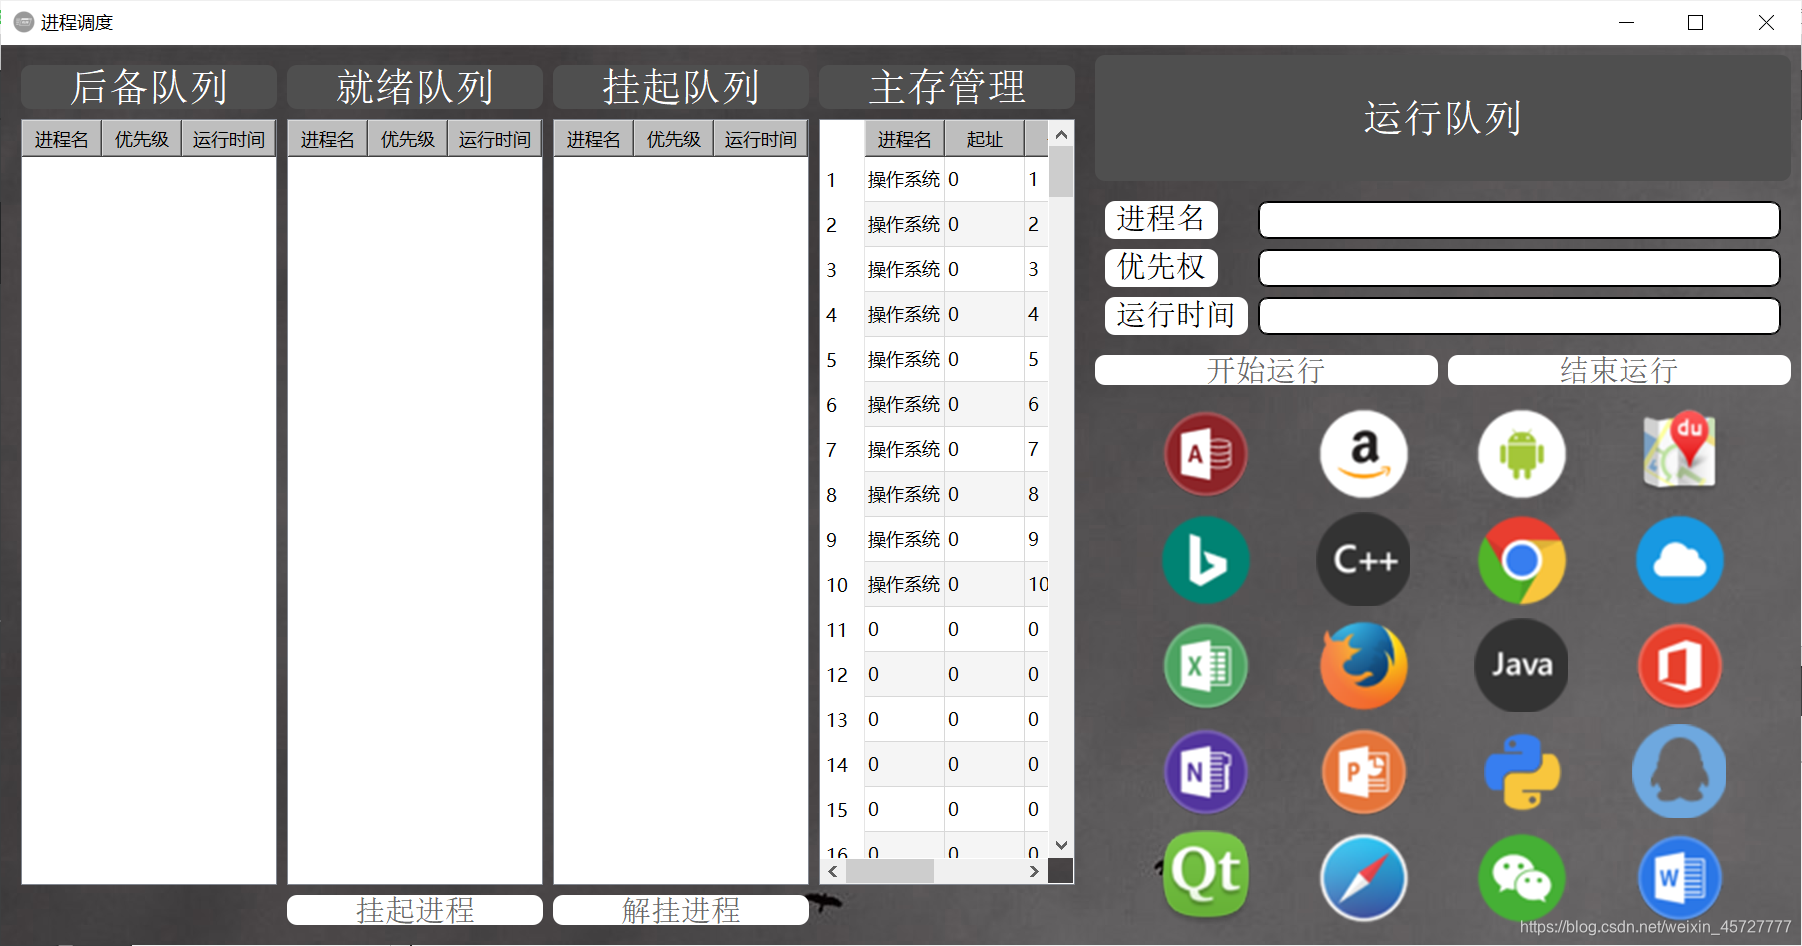Click the 挂起进程 button
Screen dimensions: 1802x946
(415, 910)
